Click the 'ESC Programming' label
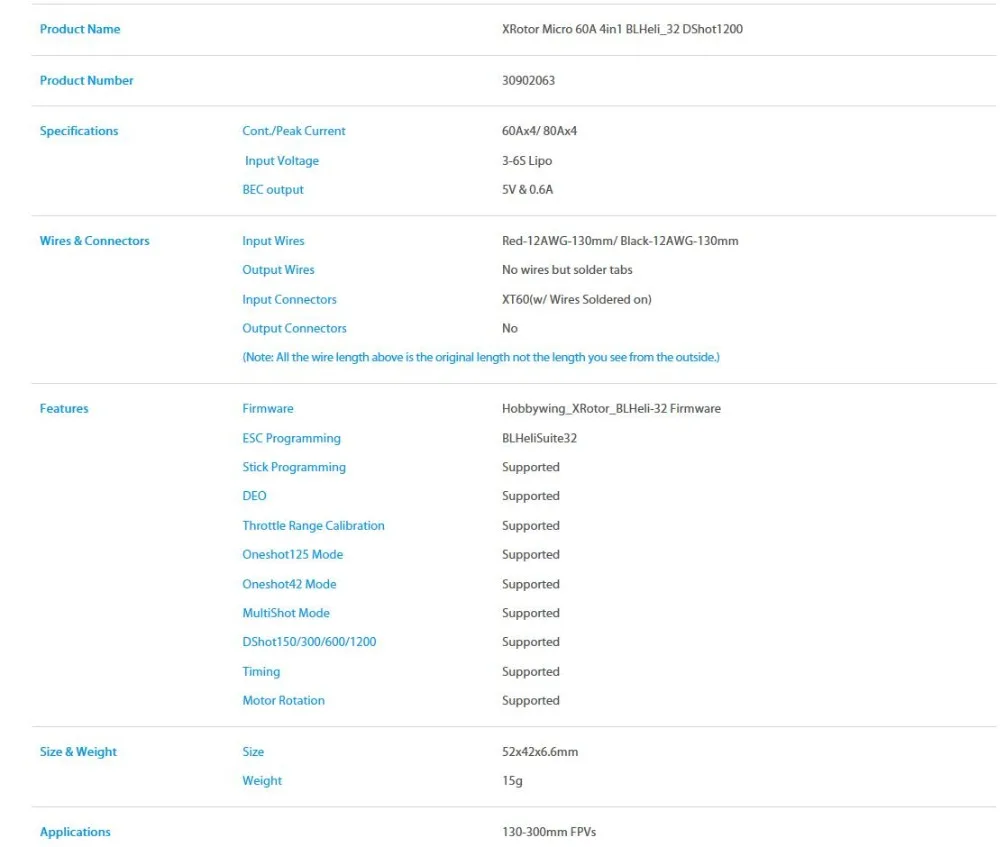This screenshot has width=1000, height=847. click(291, 438)
